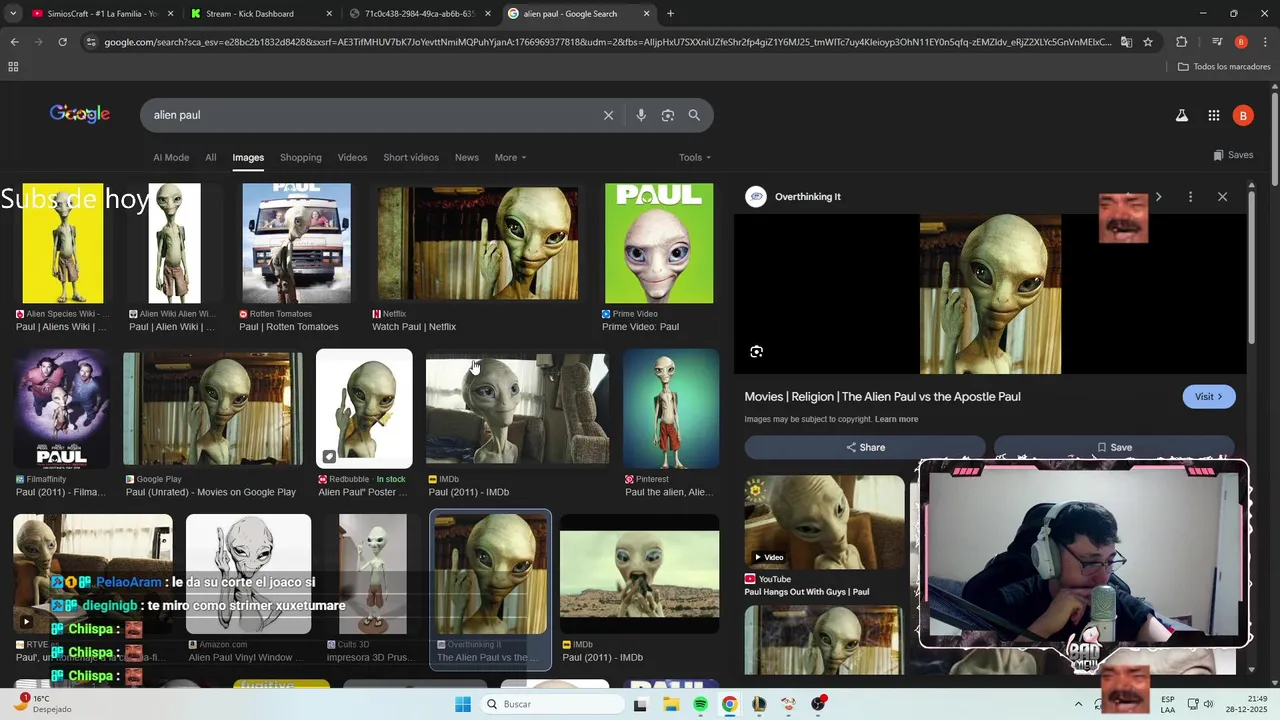Viewport: 1280px width, 720px height.
Task: Open Saves bookmark link
Action: tap(1233, 155)
